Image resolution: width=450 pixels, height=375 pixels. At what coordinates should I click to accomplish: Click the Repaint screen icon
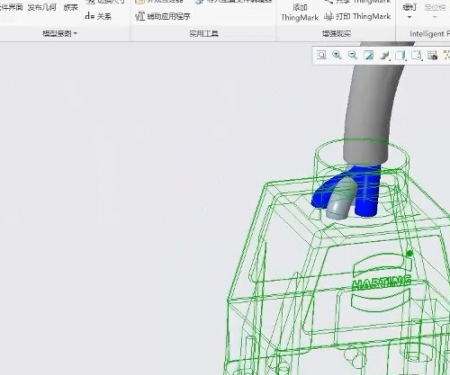tap(368, 55)
